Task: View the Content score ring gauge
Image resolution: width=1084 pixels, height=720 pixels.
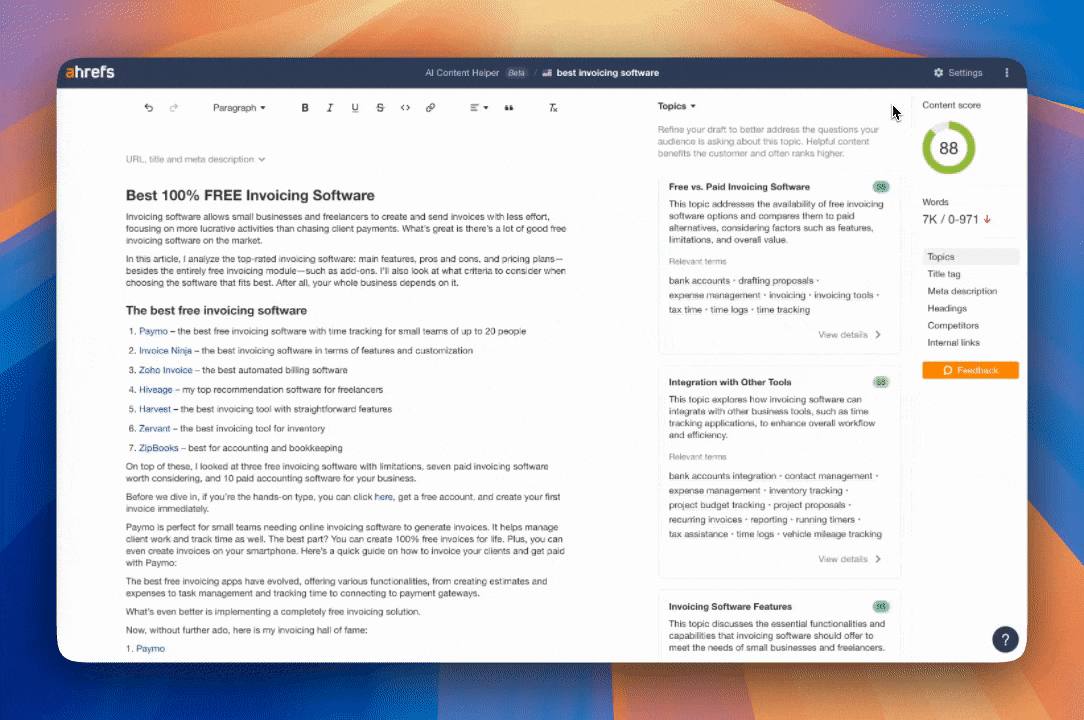Action: (x=948, y=148)
